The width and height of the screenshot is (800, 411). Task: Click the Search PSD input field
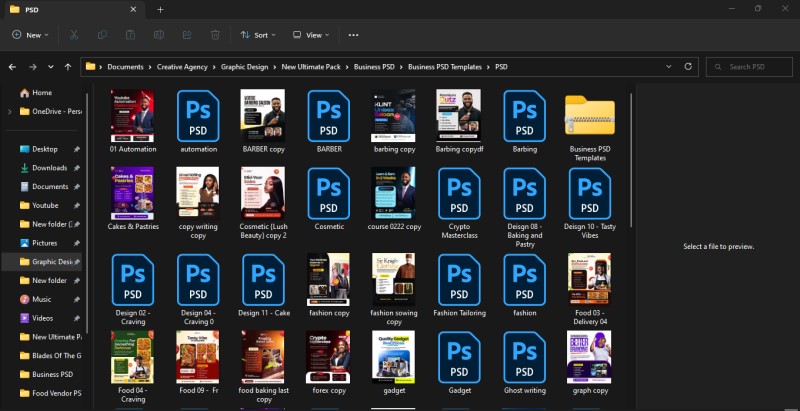coord(749,67)
